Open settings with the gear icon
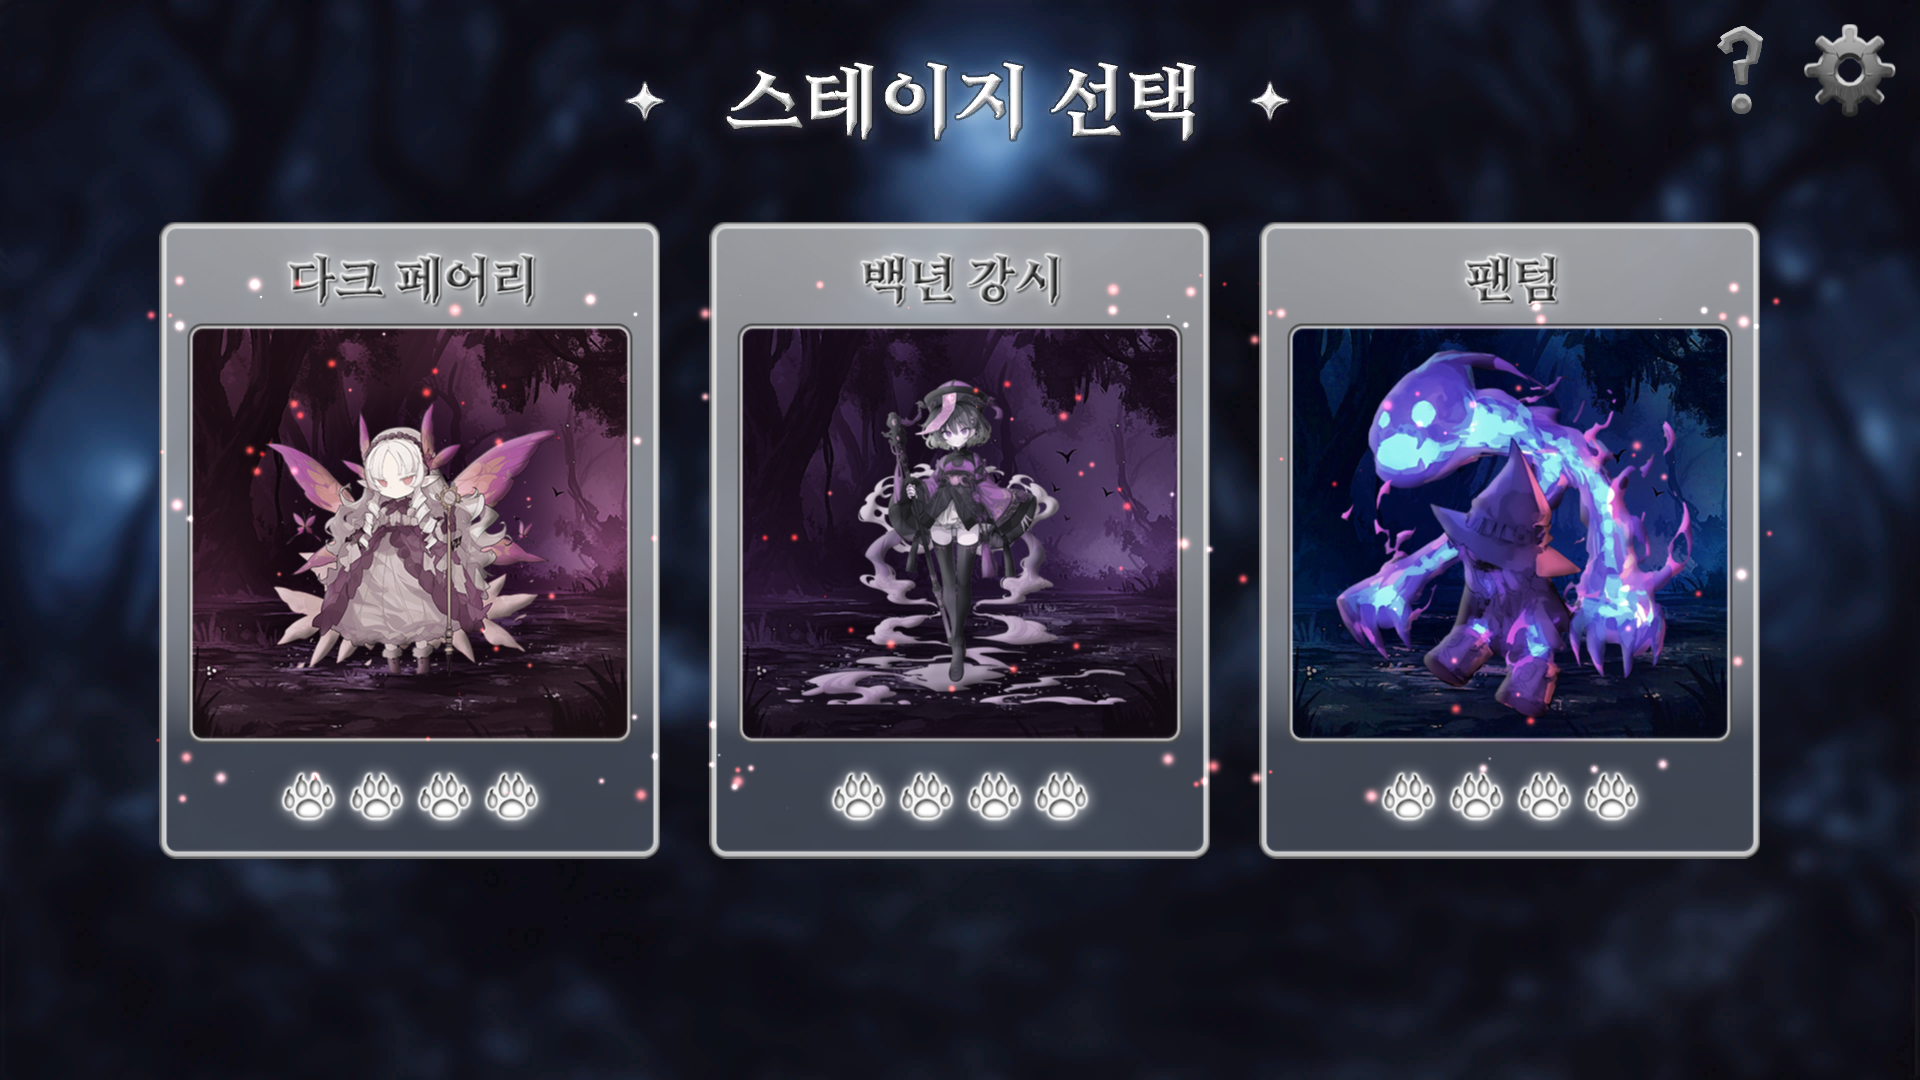The width and height of the screenshot is (1920, 1080). click(x=1849, y=70)
